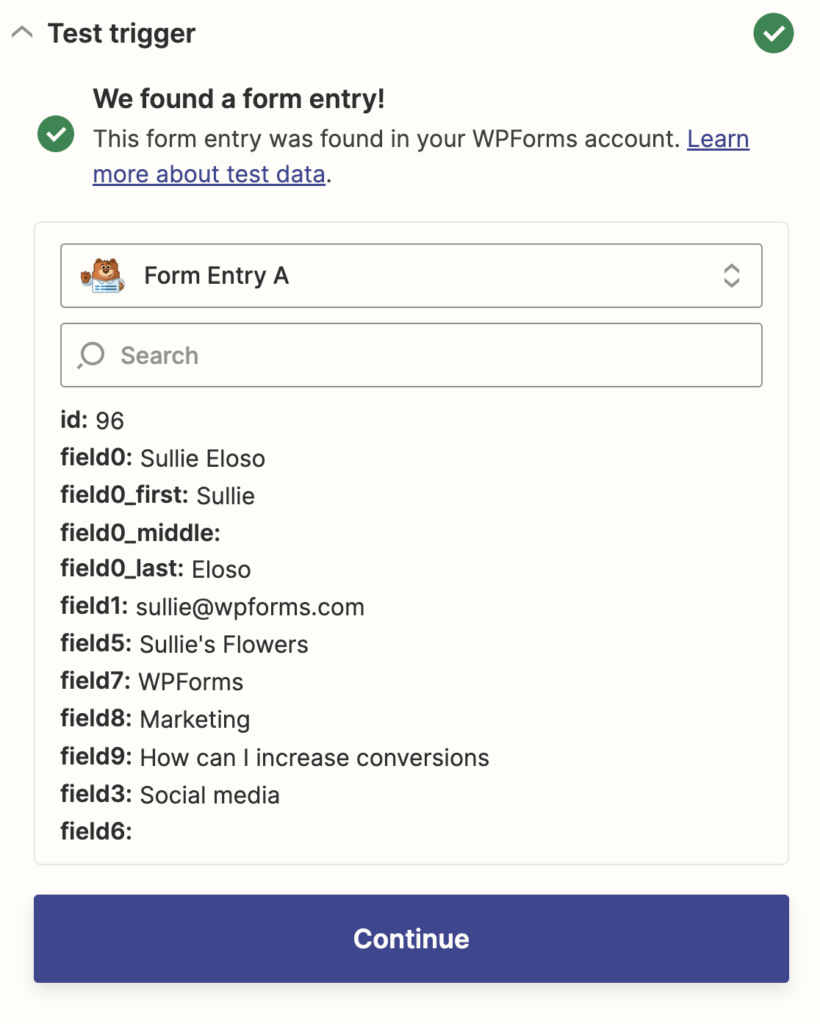Select field5 Sullie's Flowers row
This screenshot has height=1024, width=820.
click(x=184, y=644)
